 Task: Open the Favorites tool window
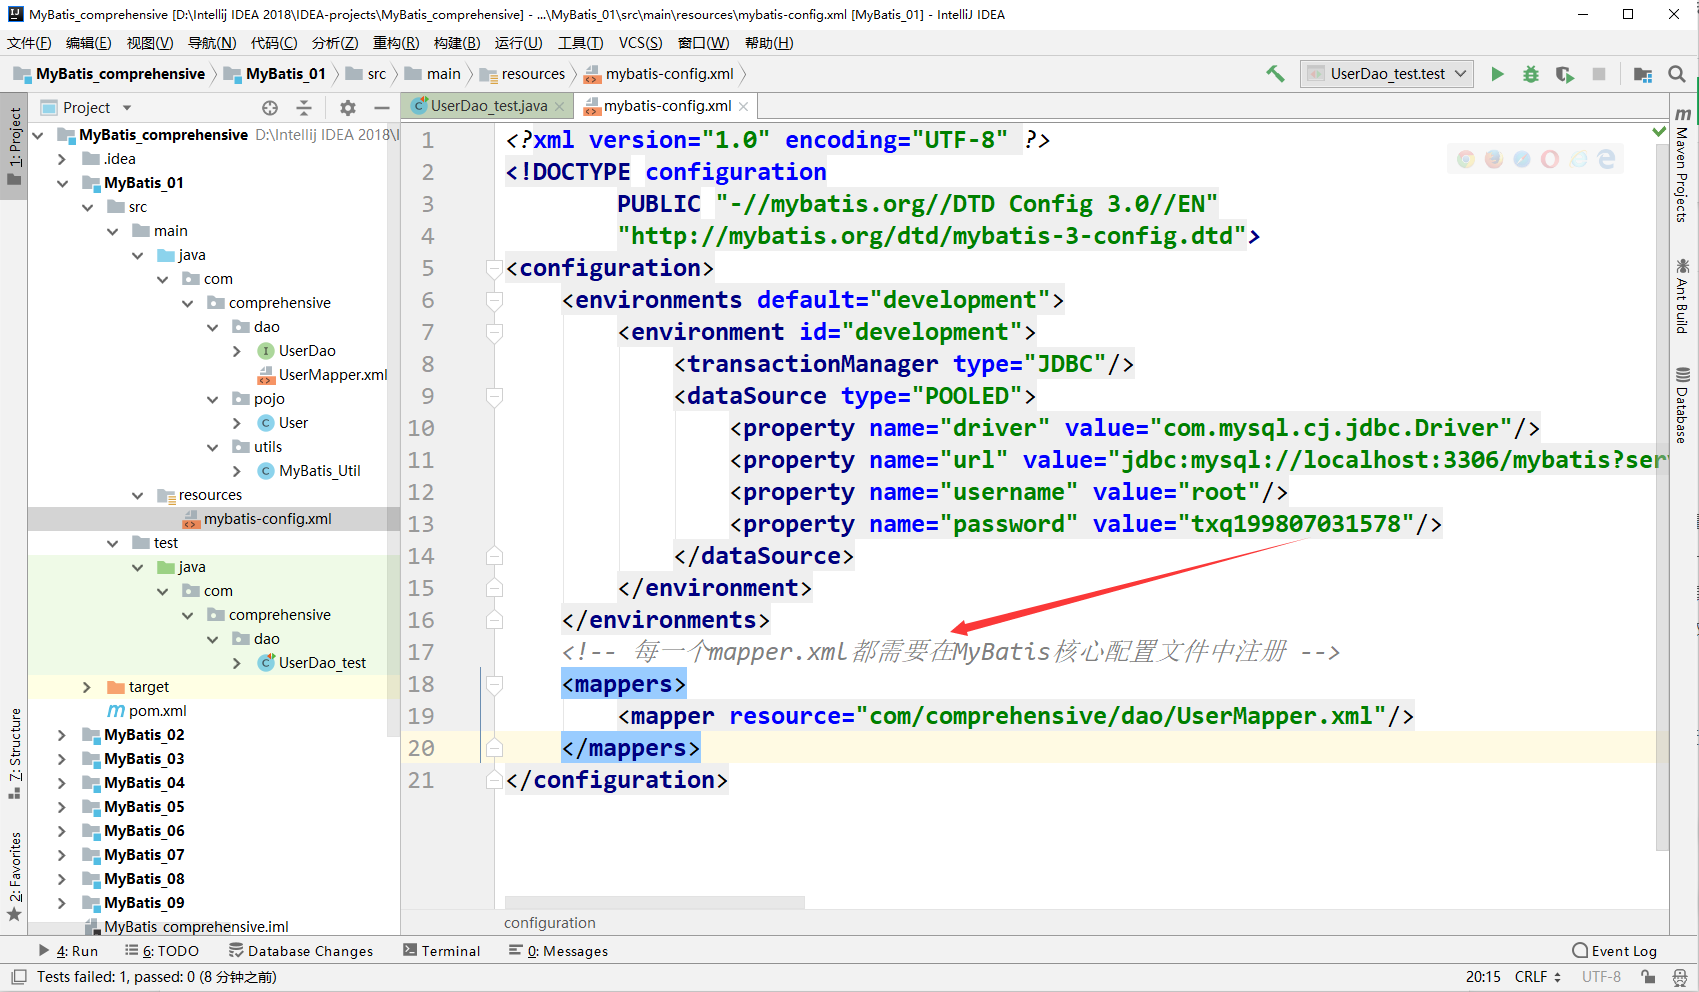[x=15, y=877]
